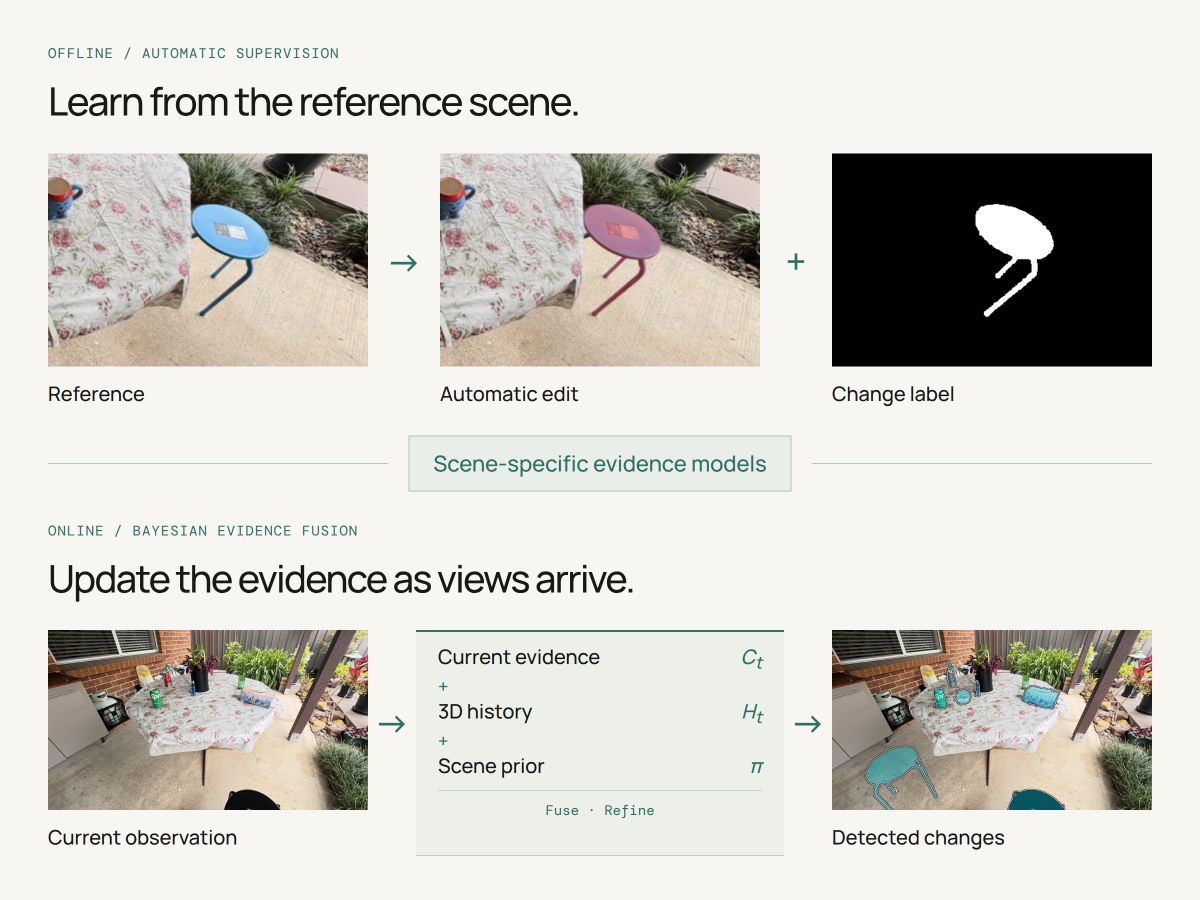Click the π symbol
Screen dimensions: 1200x900
tap(757, 767)
